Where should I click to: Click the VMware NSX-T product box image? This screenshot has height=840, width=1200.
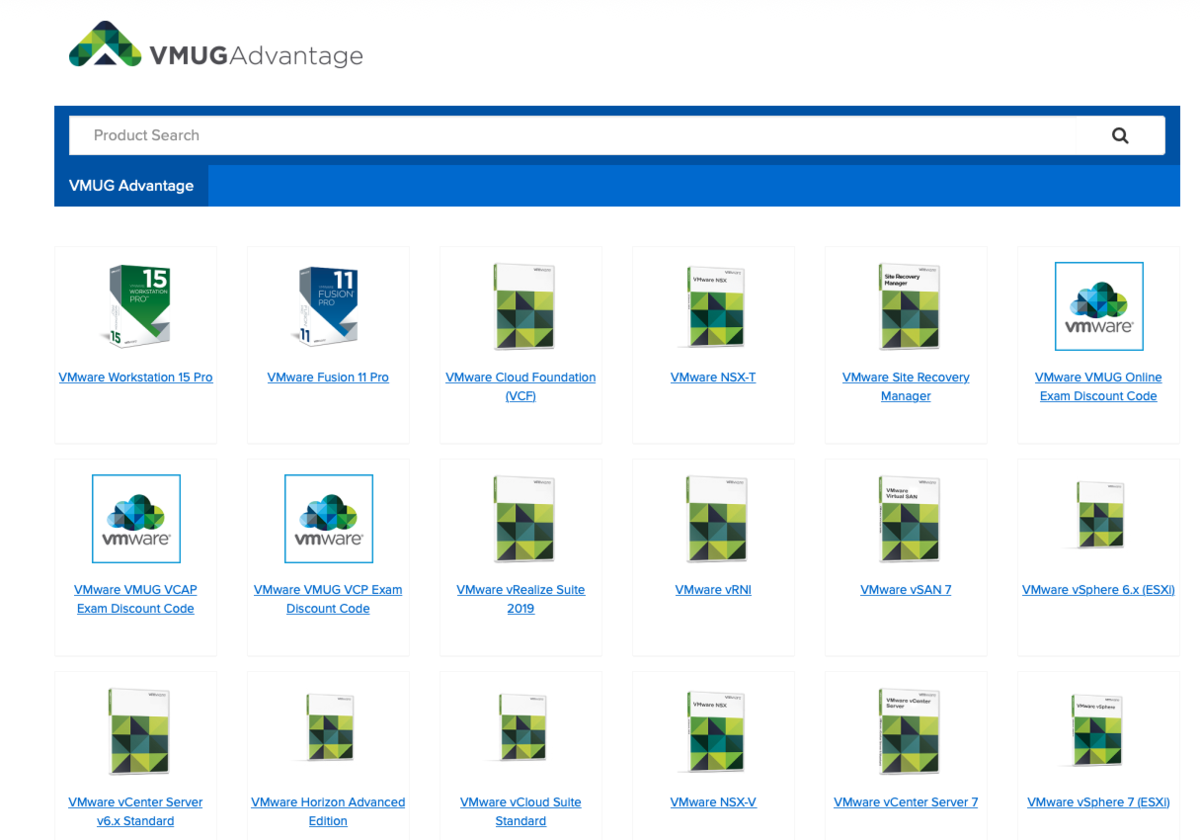coord(713,306)
